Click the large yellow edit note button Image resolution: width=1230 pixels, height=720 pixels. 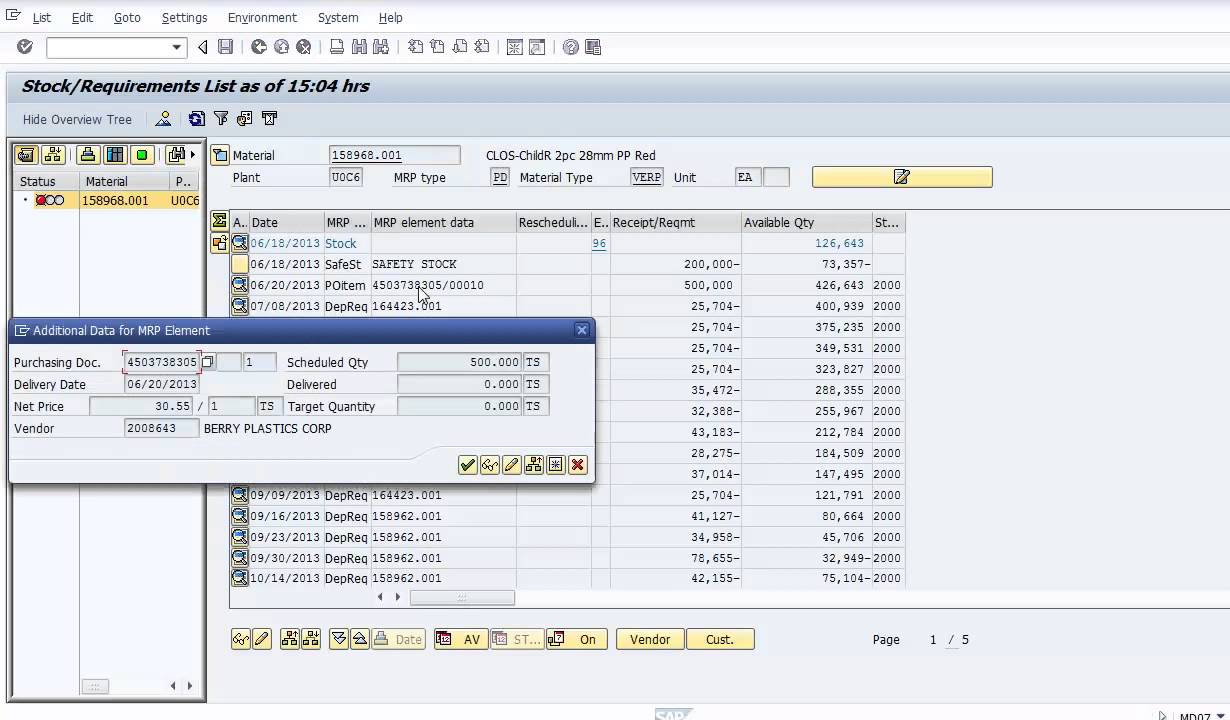point(902,177)
